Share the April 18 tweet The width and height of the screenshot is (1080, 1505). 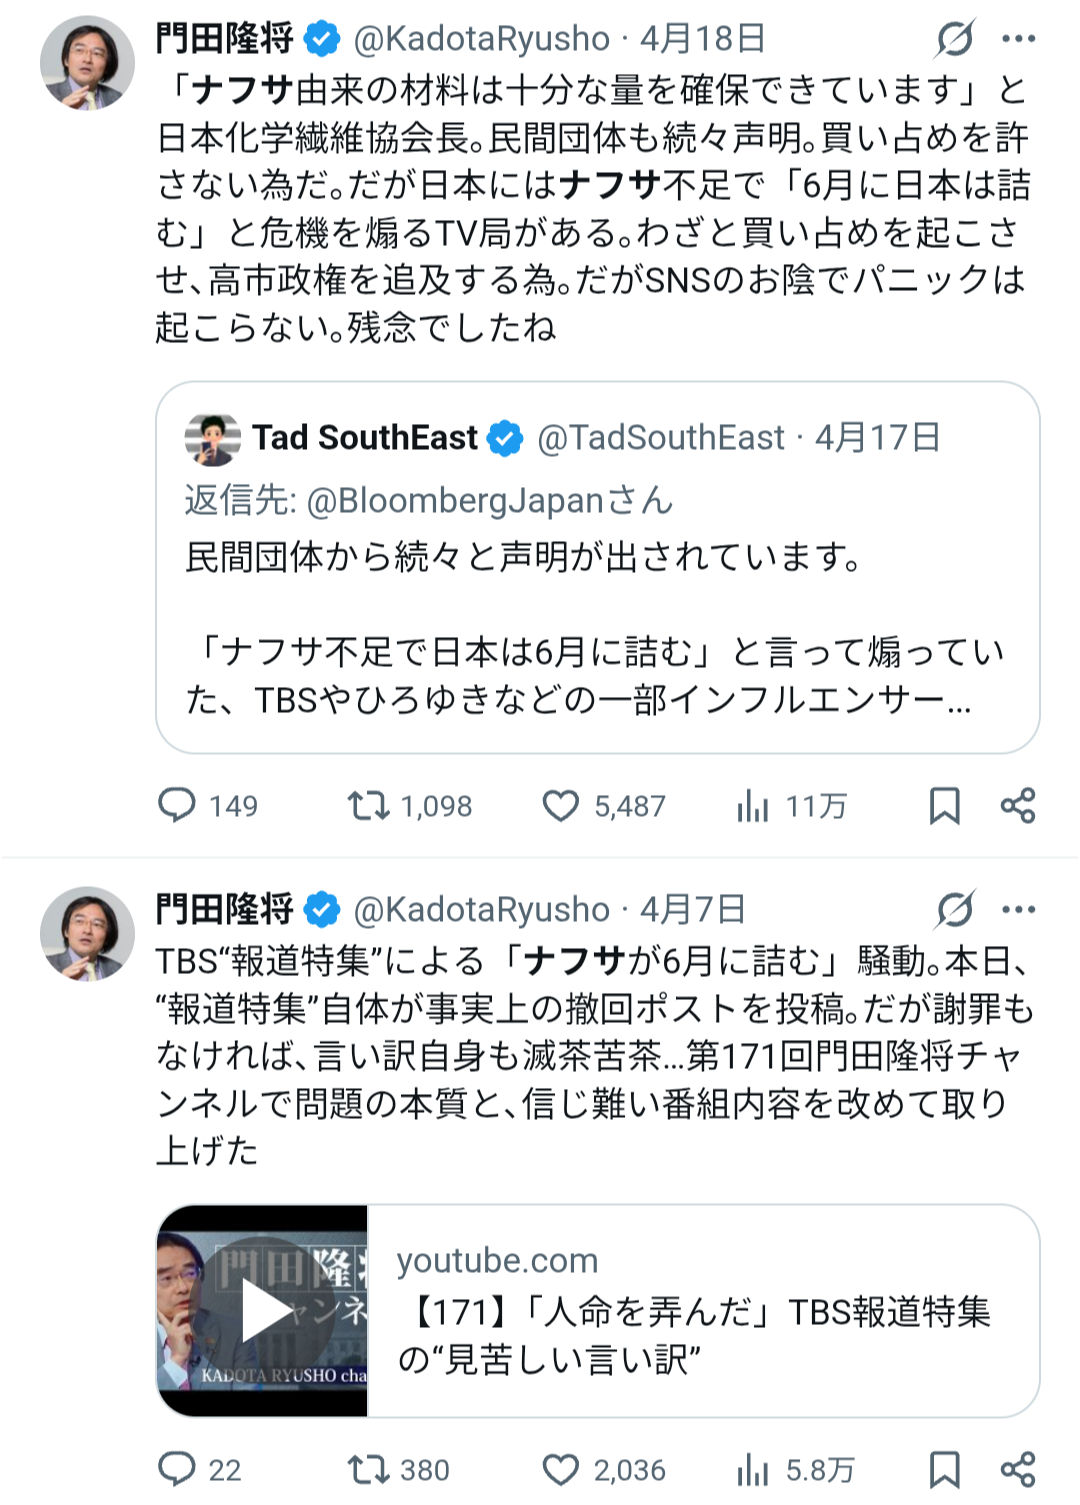pyautogui.click(x=1018, y=805)
